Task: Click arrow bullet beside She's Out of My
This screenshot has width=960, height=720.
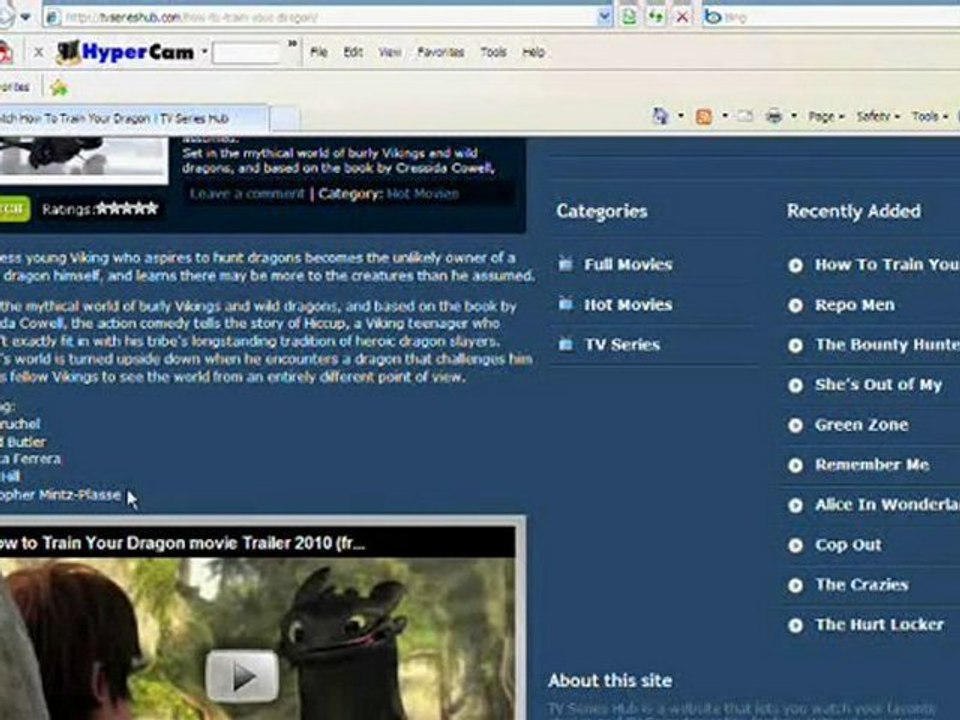Action: [795, 385]
